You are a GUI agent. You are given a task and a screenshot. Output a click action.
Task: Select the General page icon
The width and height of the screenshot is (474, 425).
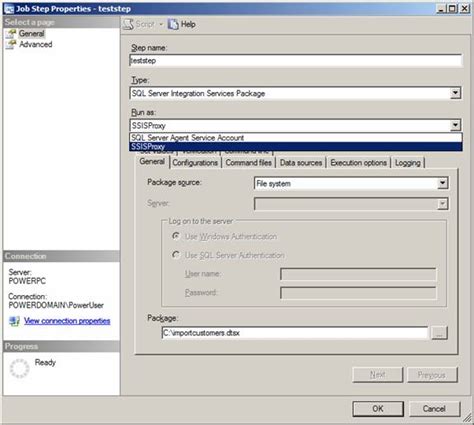[11, 33]
